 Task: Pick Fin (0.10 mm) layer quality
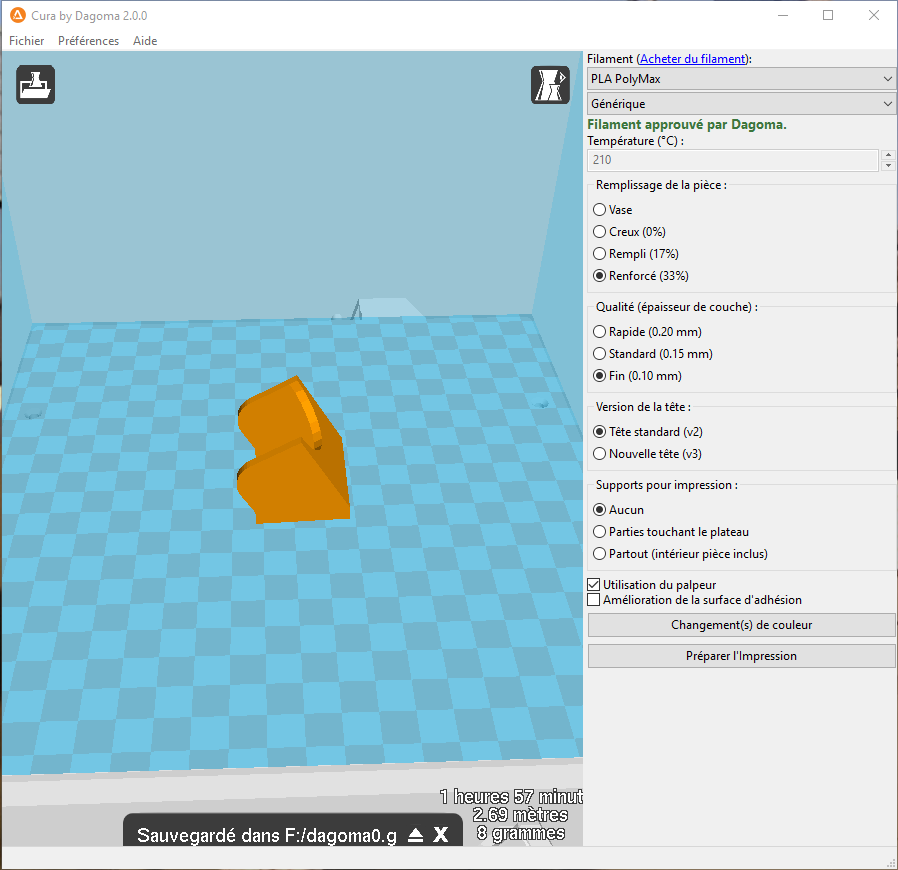tap(637, 376)
